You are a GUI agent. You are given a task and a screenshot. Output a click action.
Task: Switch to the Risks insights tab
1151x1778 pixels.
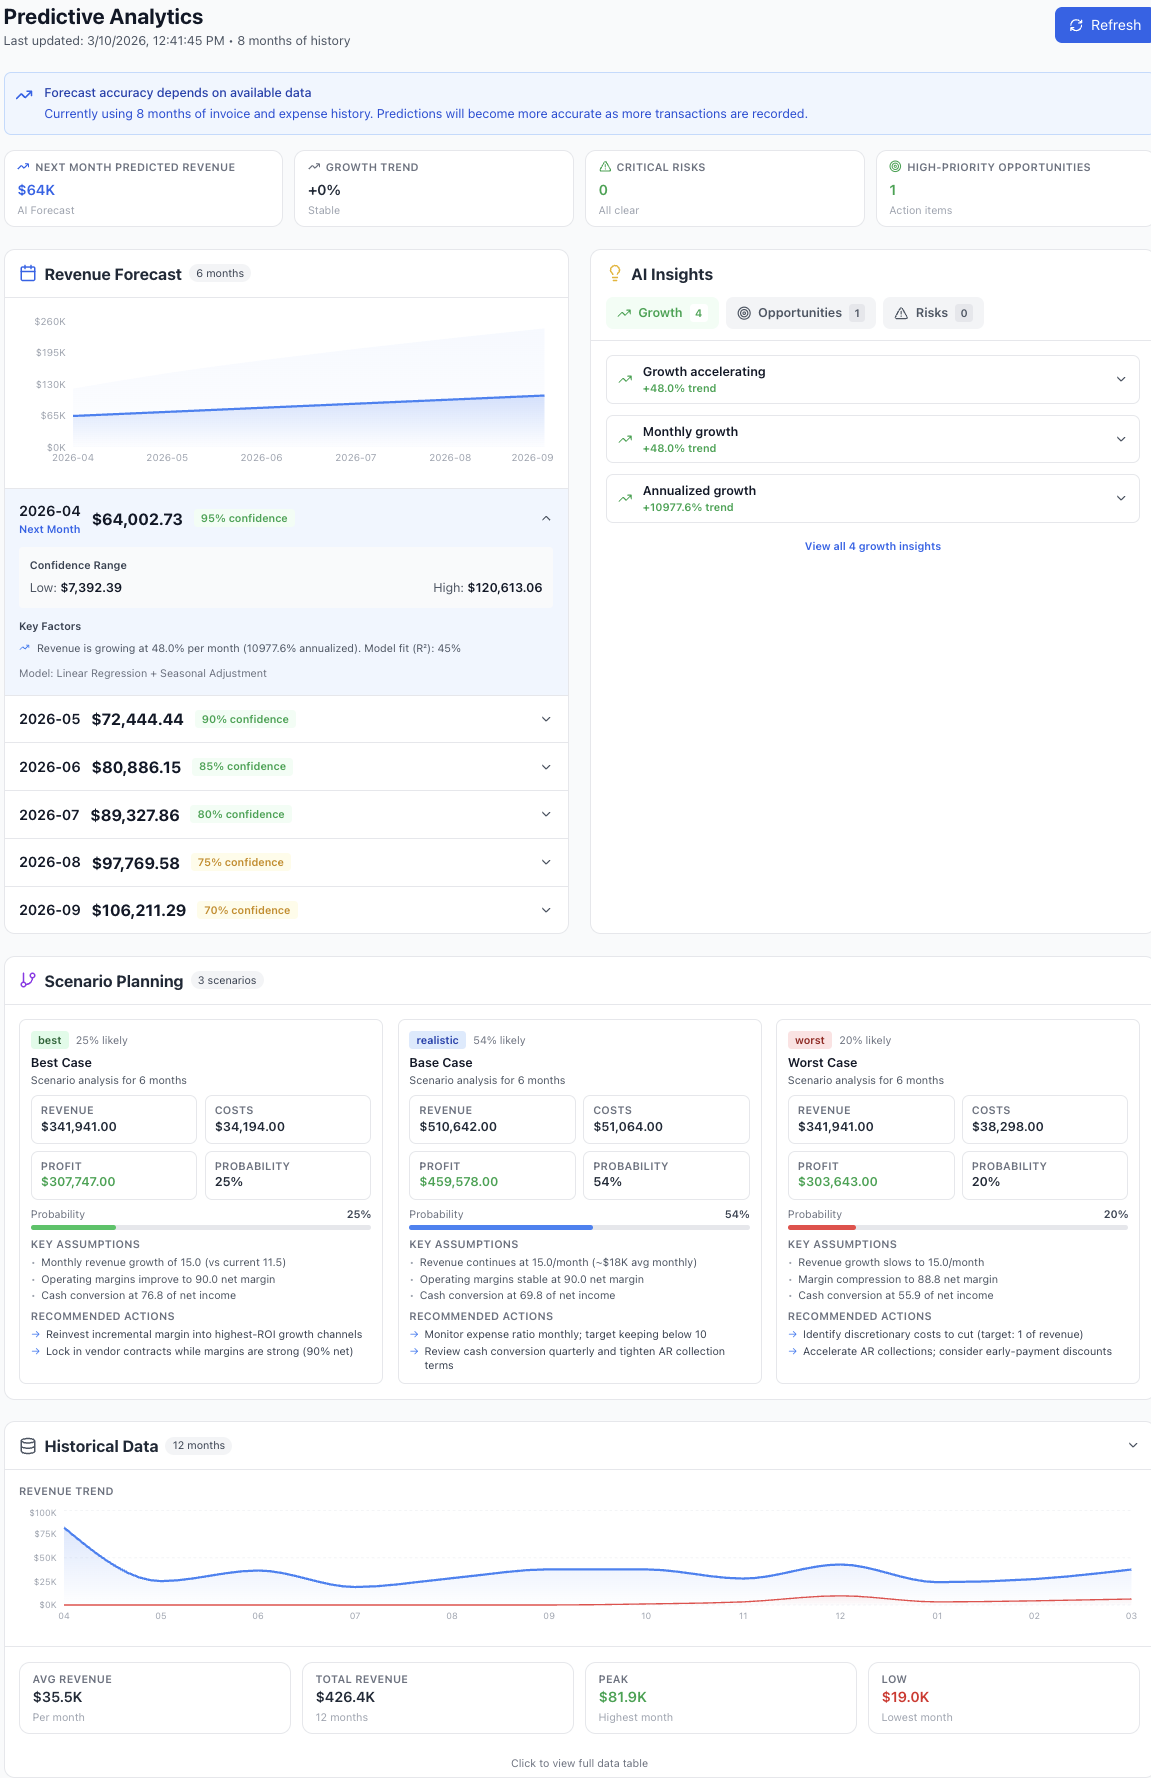(x=933, y=313)
